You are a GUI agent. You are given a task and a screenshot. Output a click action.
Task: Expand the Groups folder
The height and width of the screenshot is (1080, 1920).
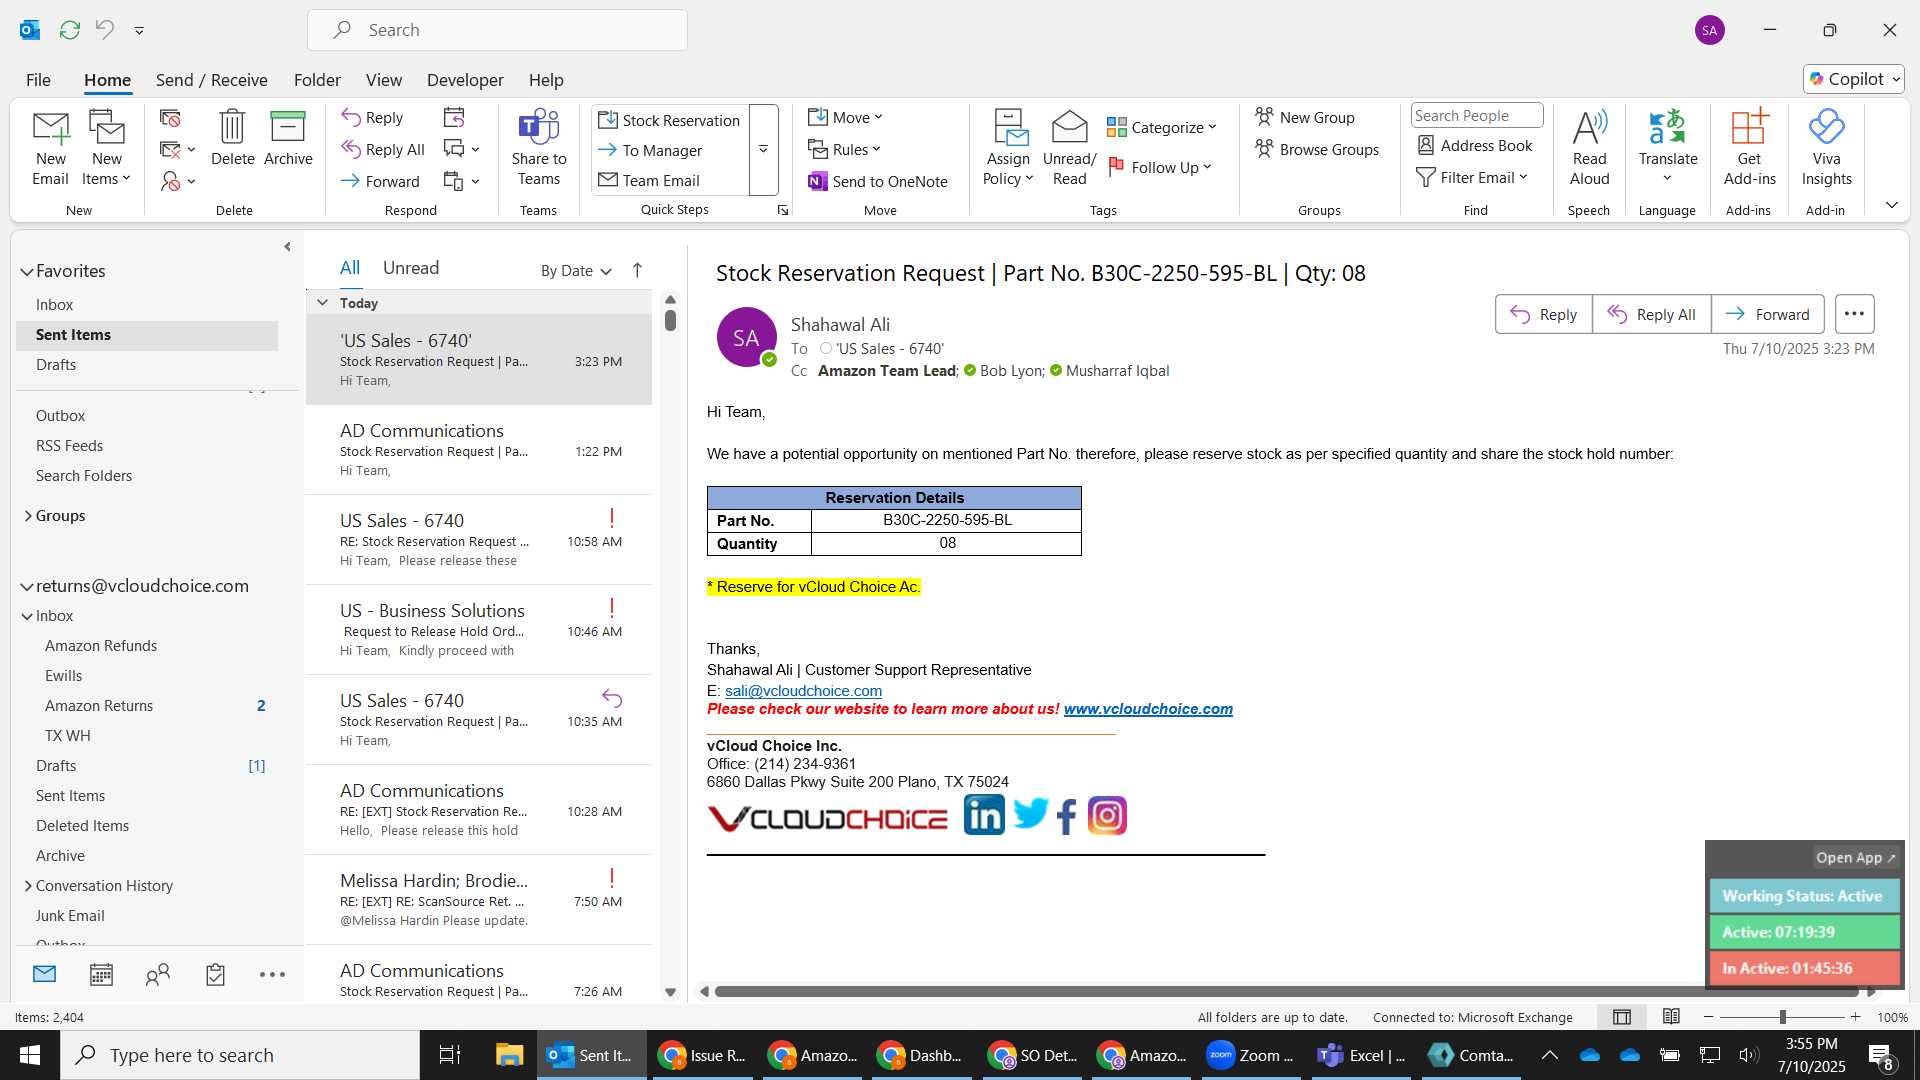(27, 516)
